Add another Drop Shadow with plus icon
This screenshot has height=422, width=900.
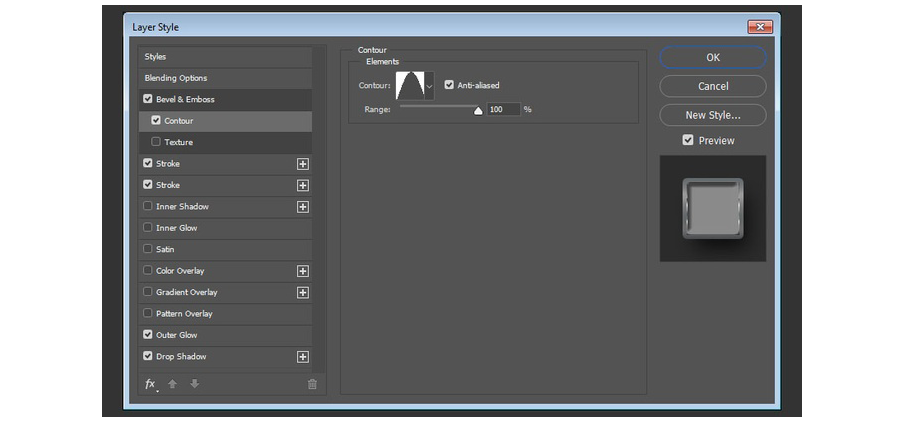click(302, 357)
